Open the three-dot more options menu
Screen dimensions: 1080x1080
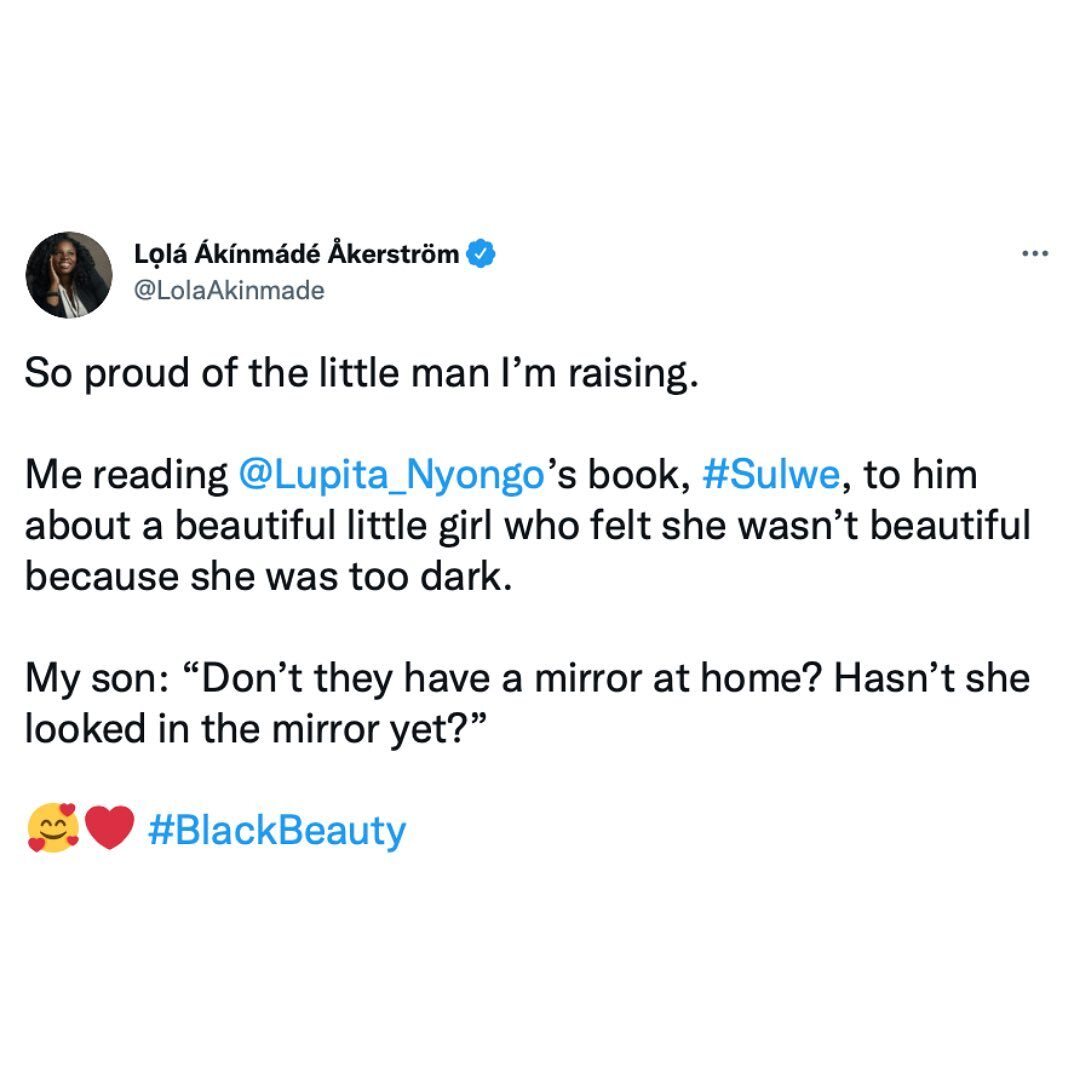click(x=1034, y=254)
